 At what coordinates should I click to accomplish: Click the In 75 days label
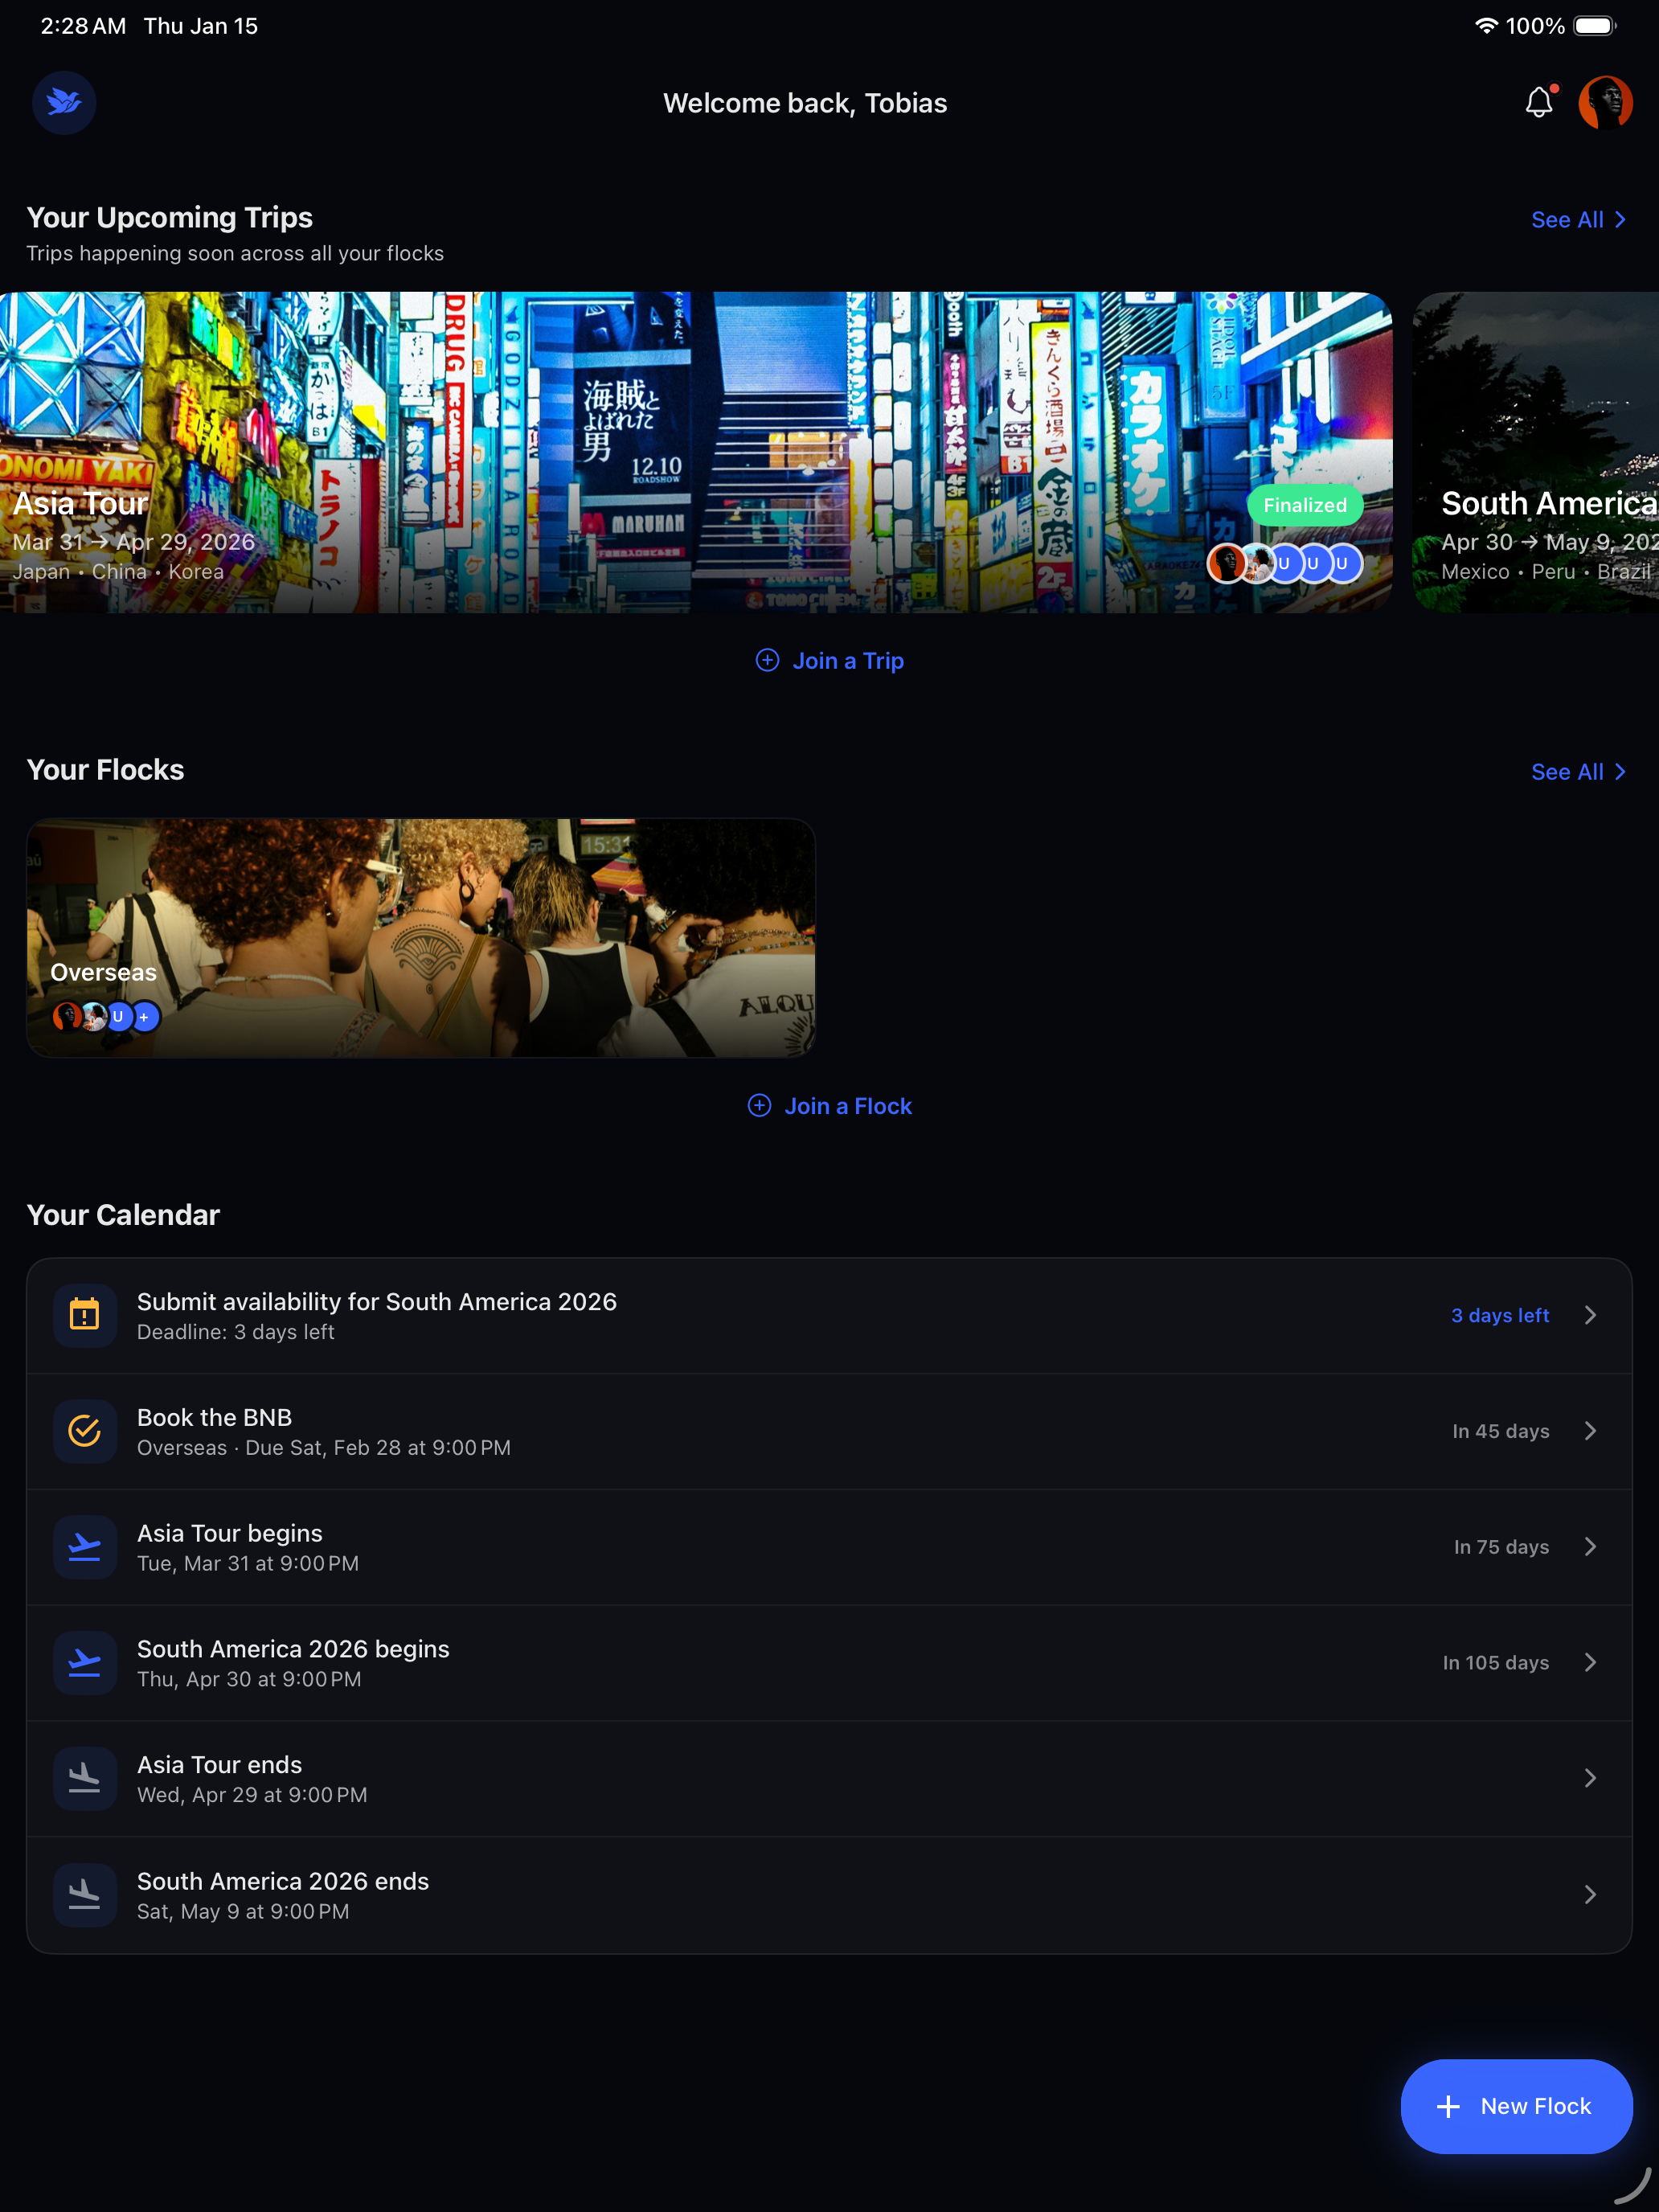tap(1501, 1547)
